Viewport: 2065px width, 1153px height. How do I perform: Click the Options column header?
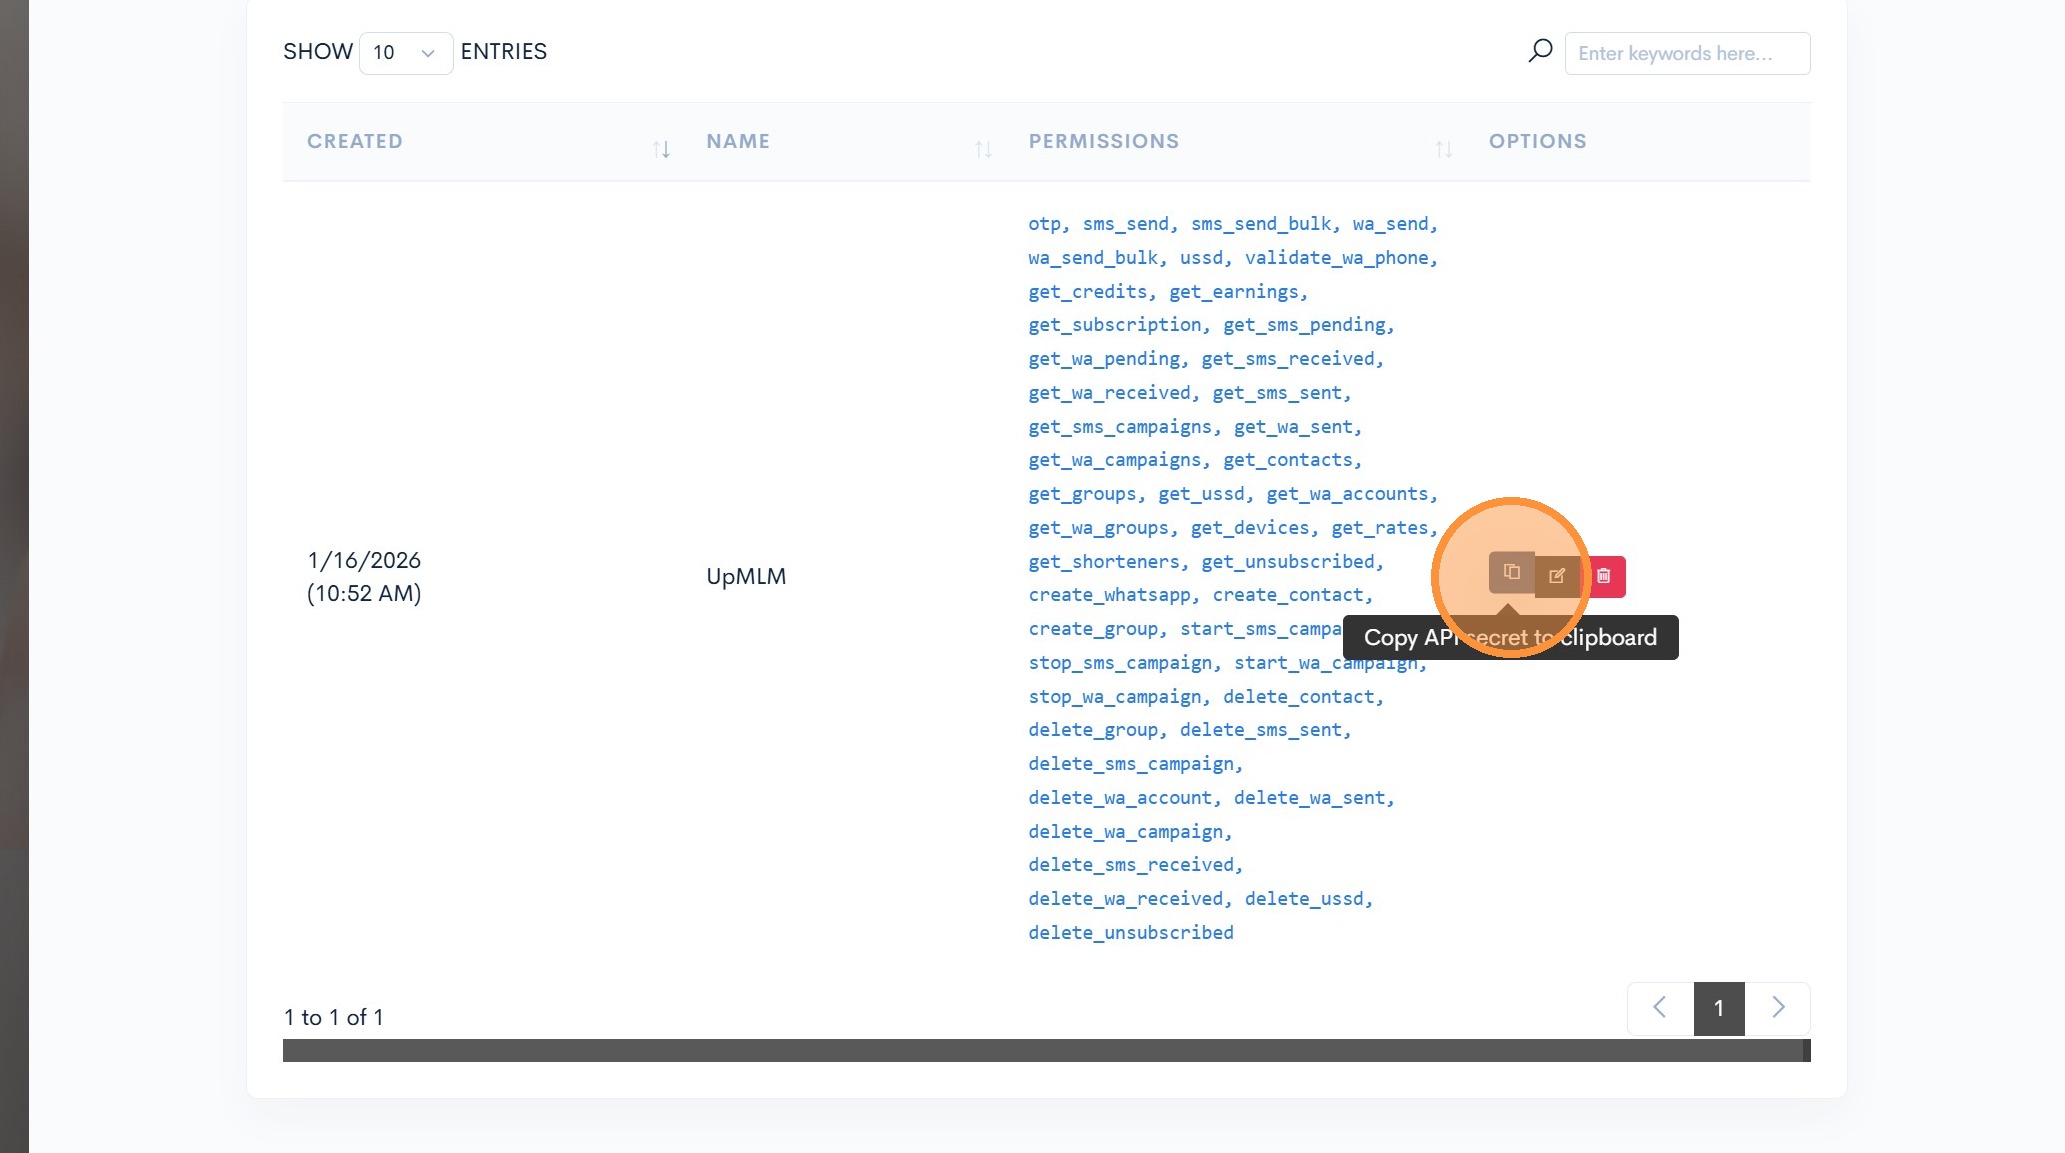coord(1537,141)
